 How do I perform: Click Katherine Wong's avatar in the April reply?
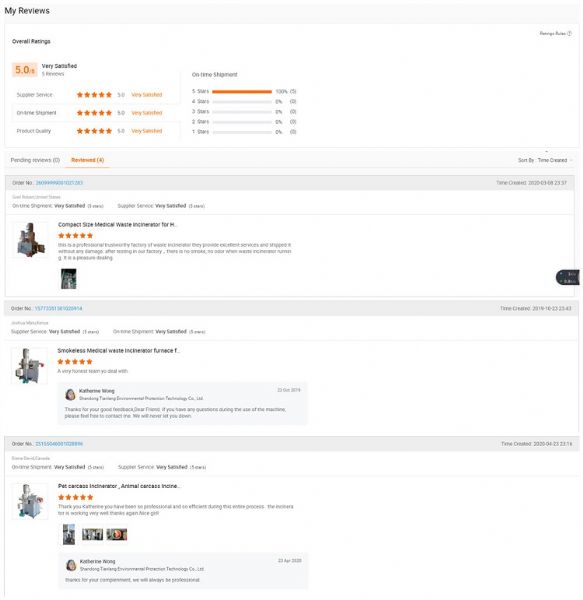(71, 565)
